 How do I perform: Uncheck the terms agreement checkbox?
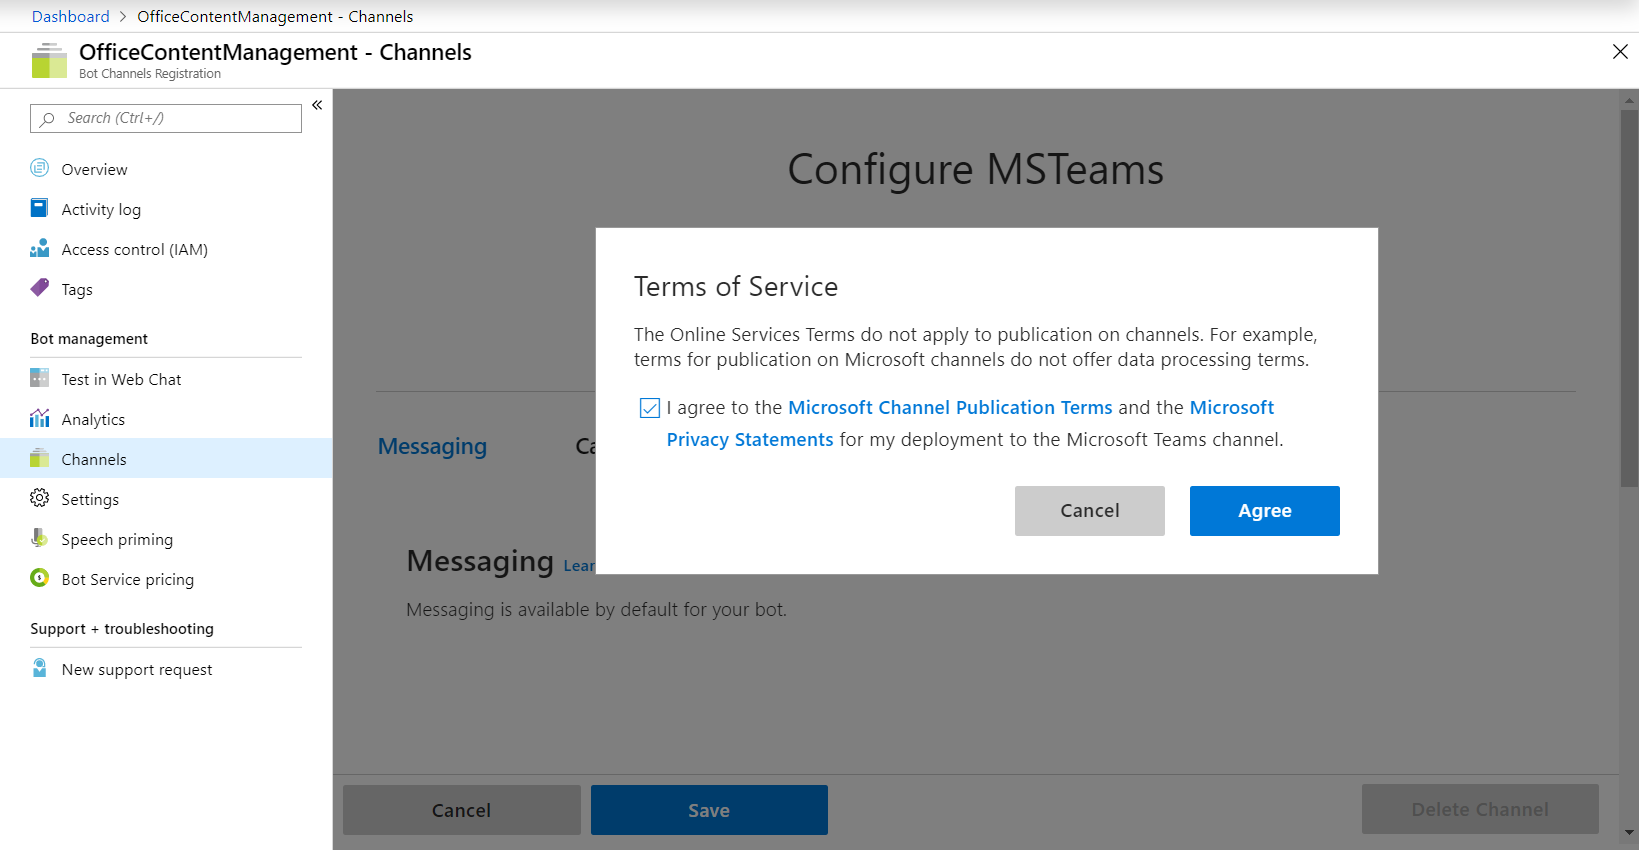coord(650,408)
